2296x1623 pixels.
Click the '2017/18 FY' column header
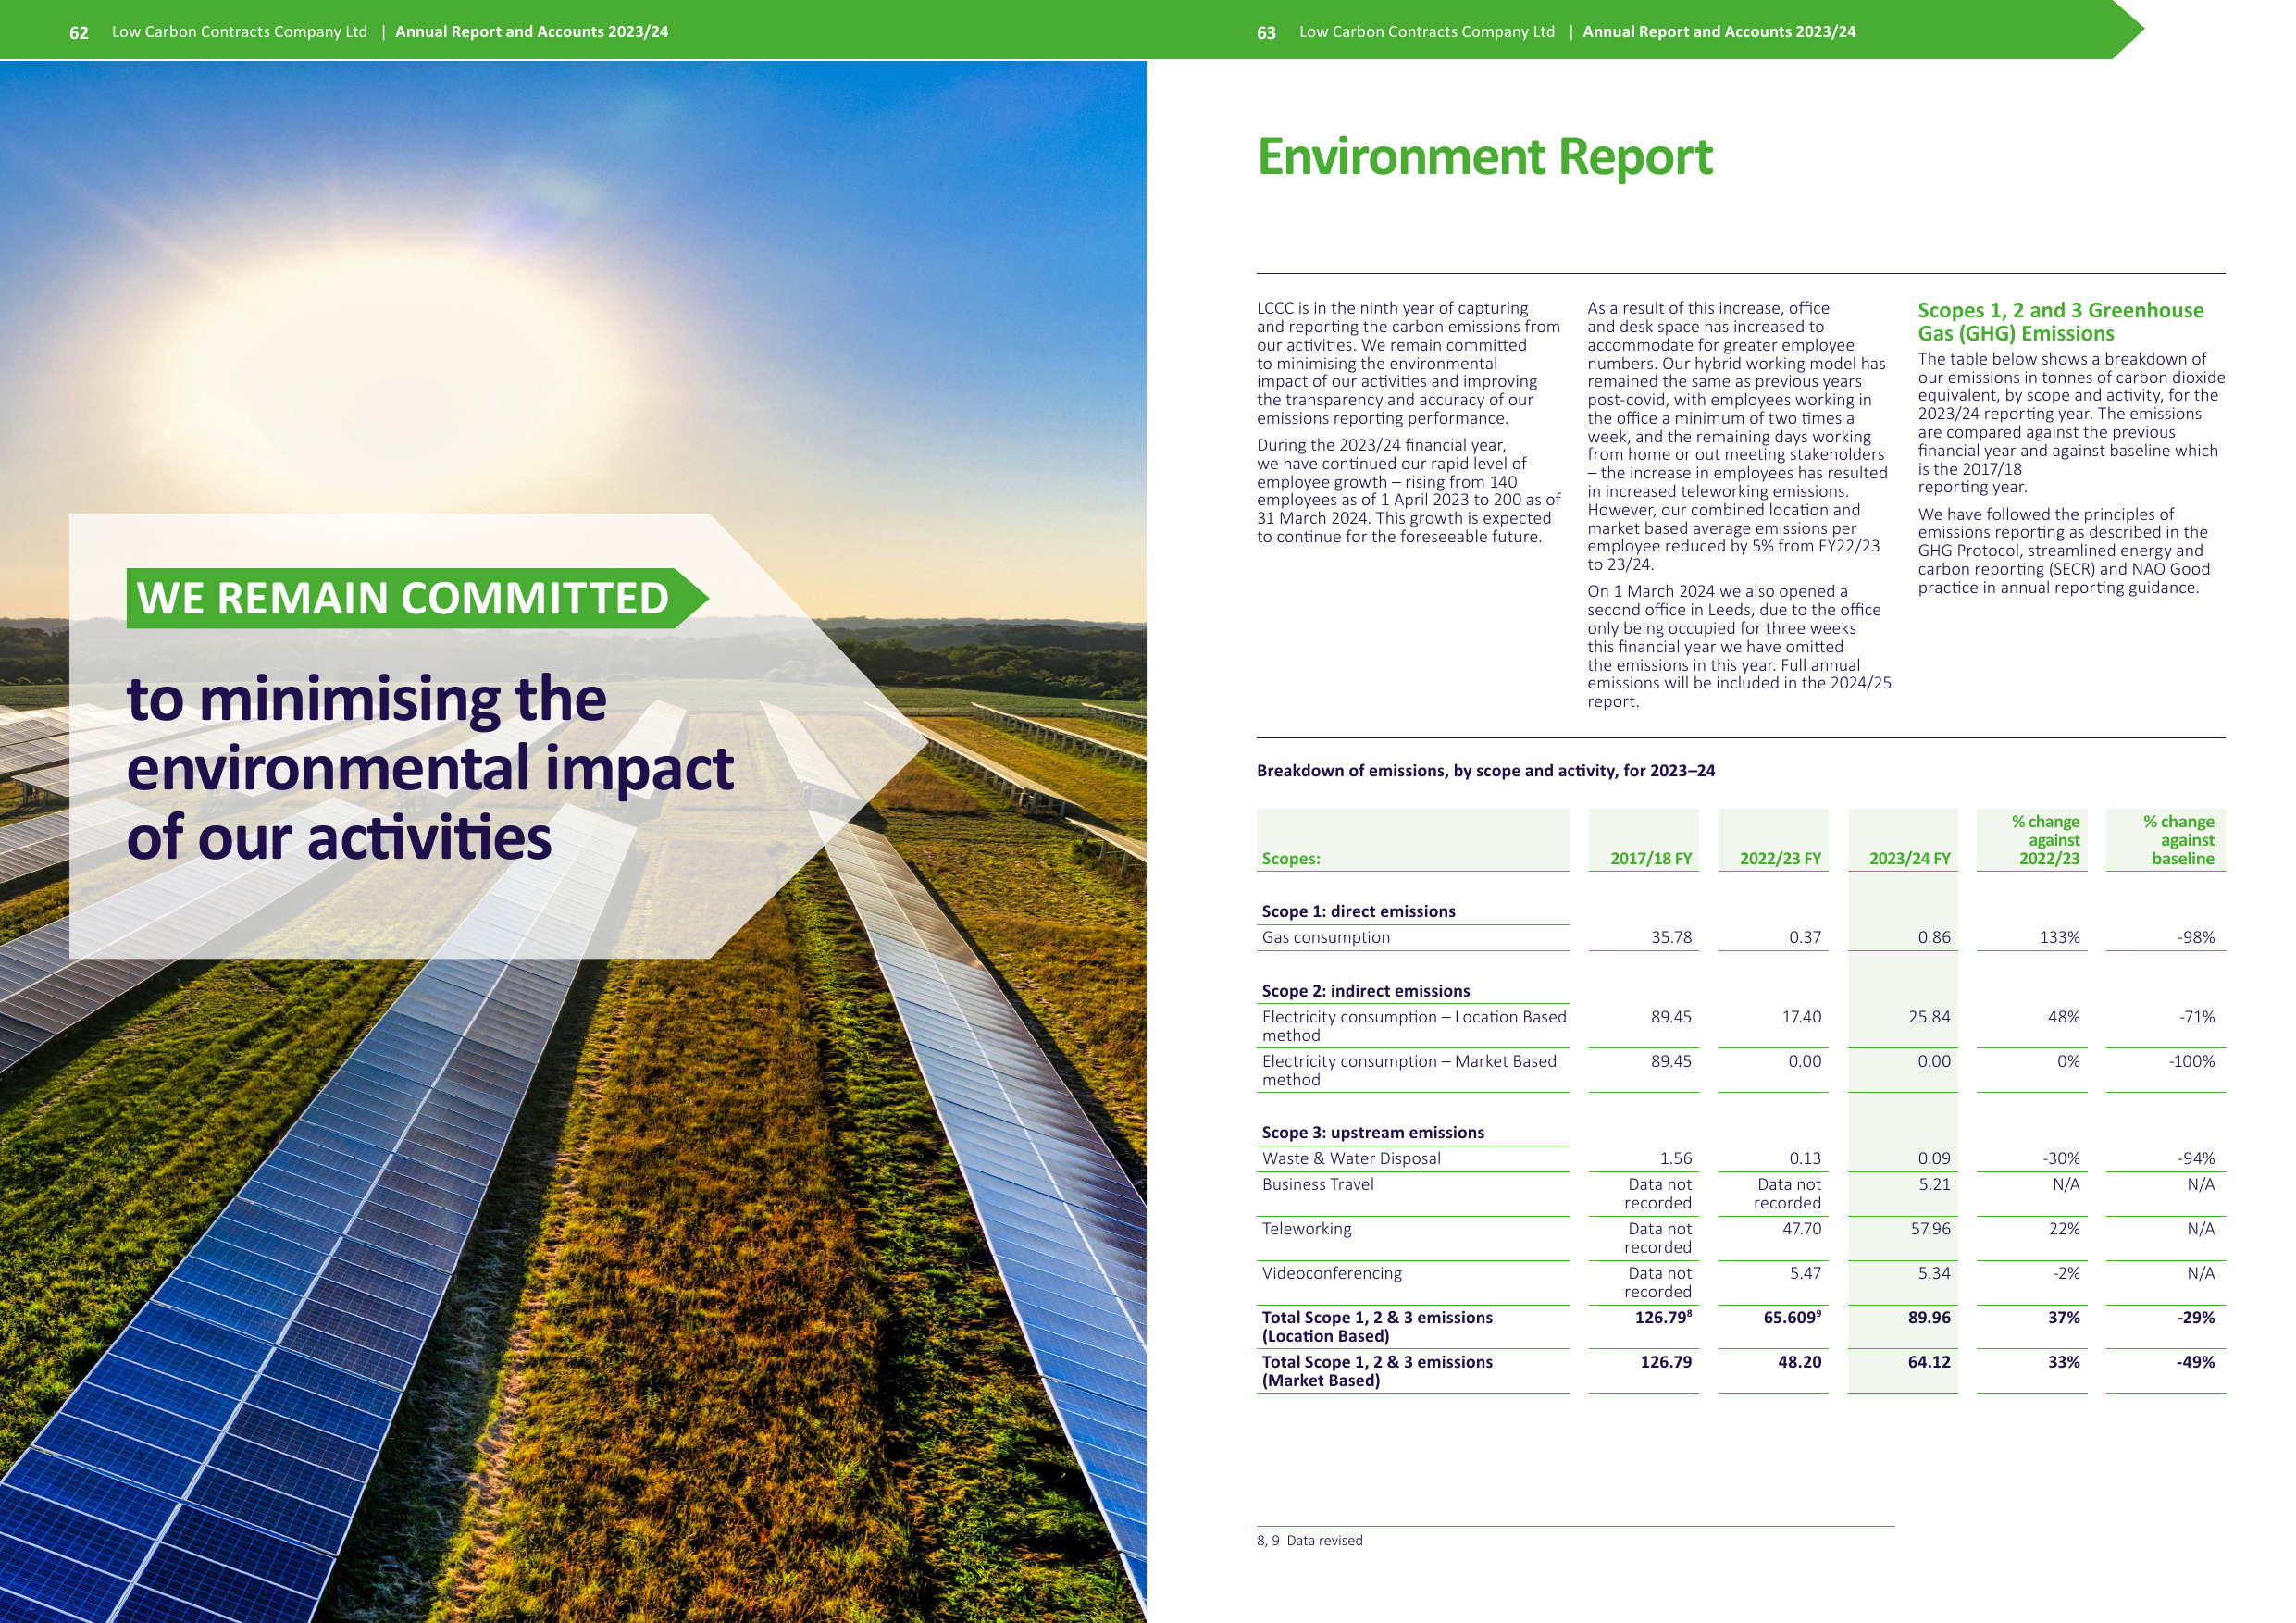coord(1650,859)
